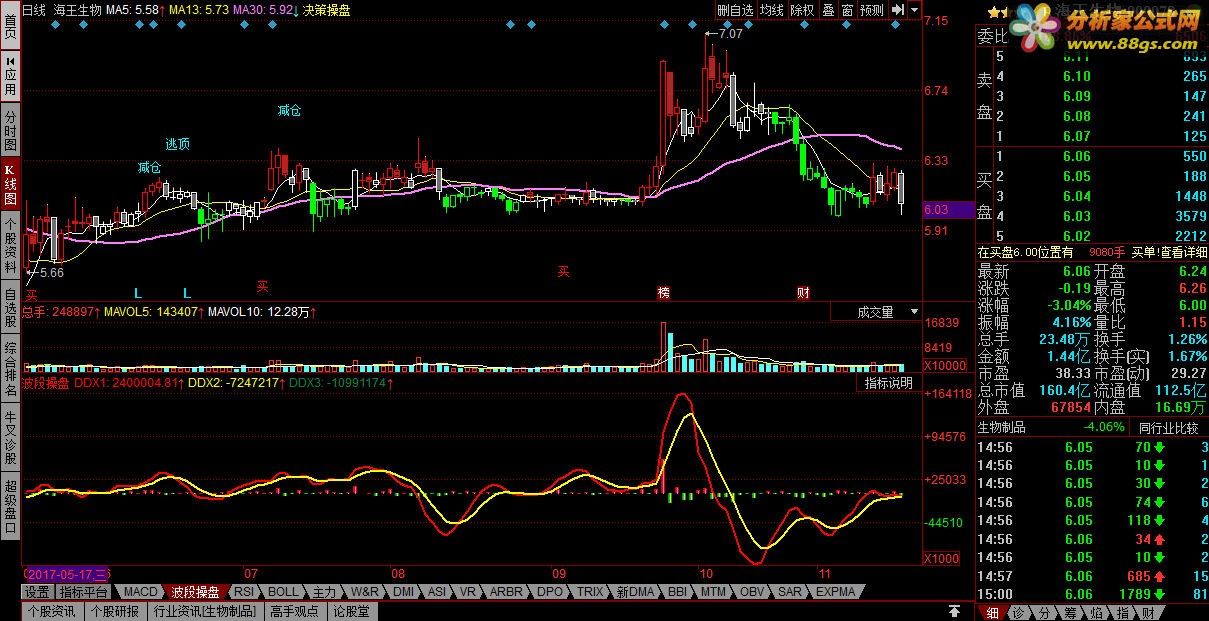The height and width of the screenshot is (621, 1209).
Task: Click the 生物制品 sector label
Action: pos(1003,427)
